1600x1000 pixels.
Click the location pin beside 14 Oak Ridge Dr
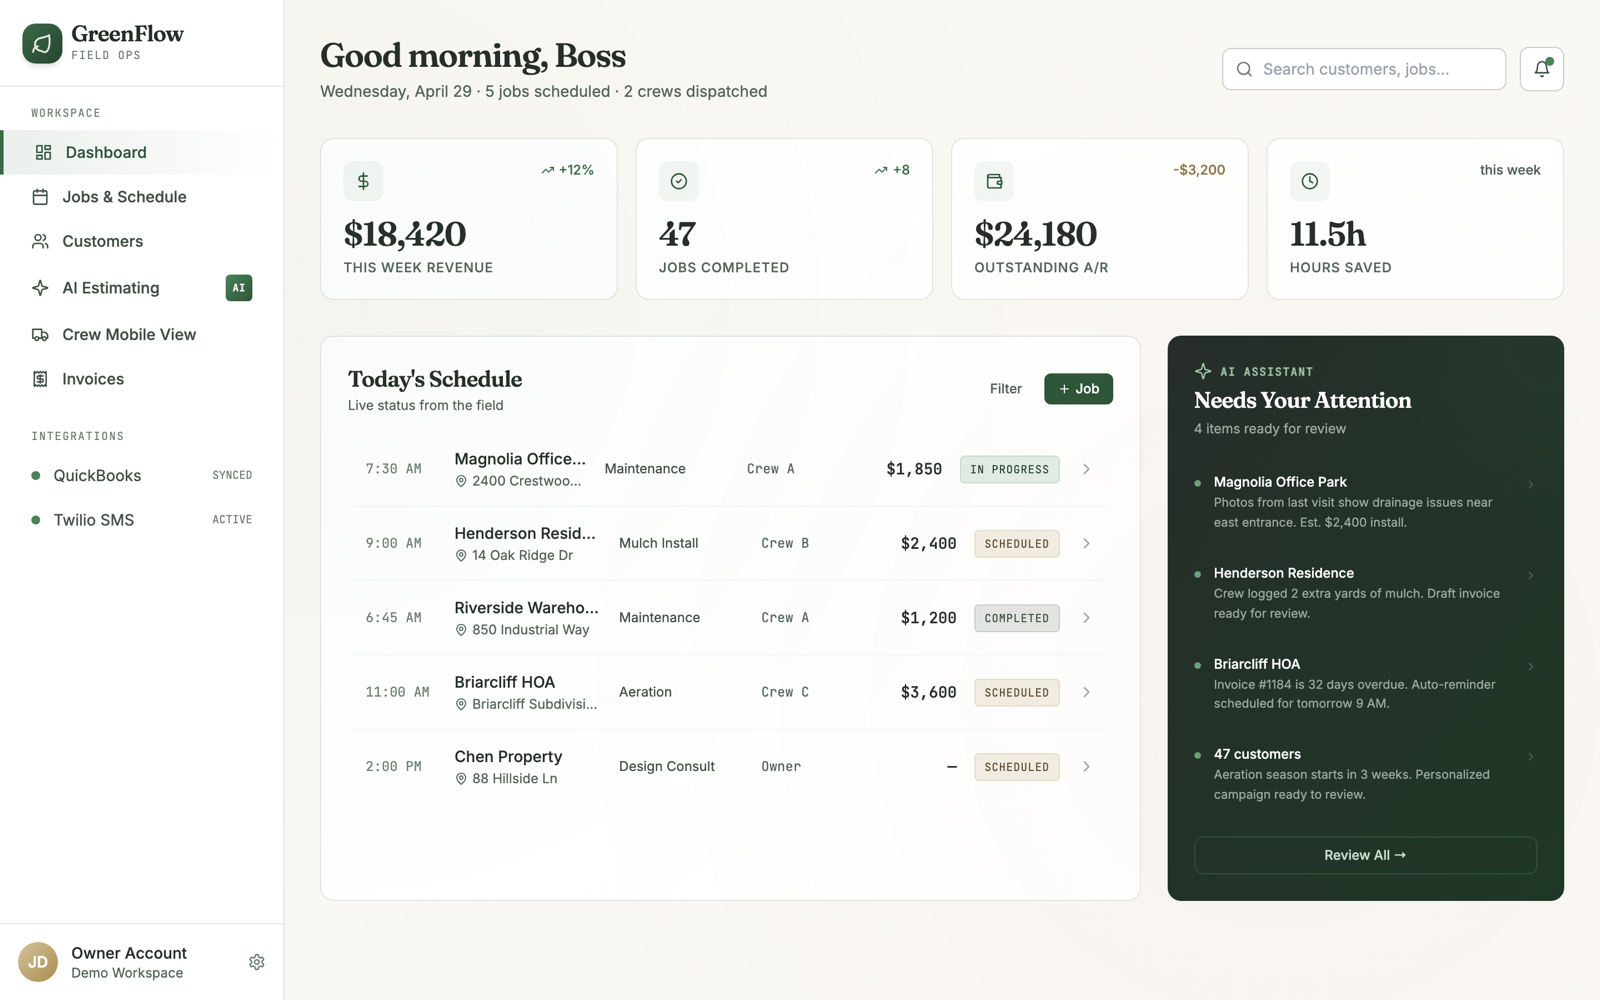(461, 556)
